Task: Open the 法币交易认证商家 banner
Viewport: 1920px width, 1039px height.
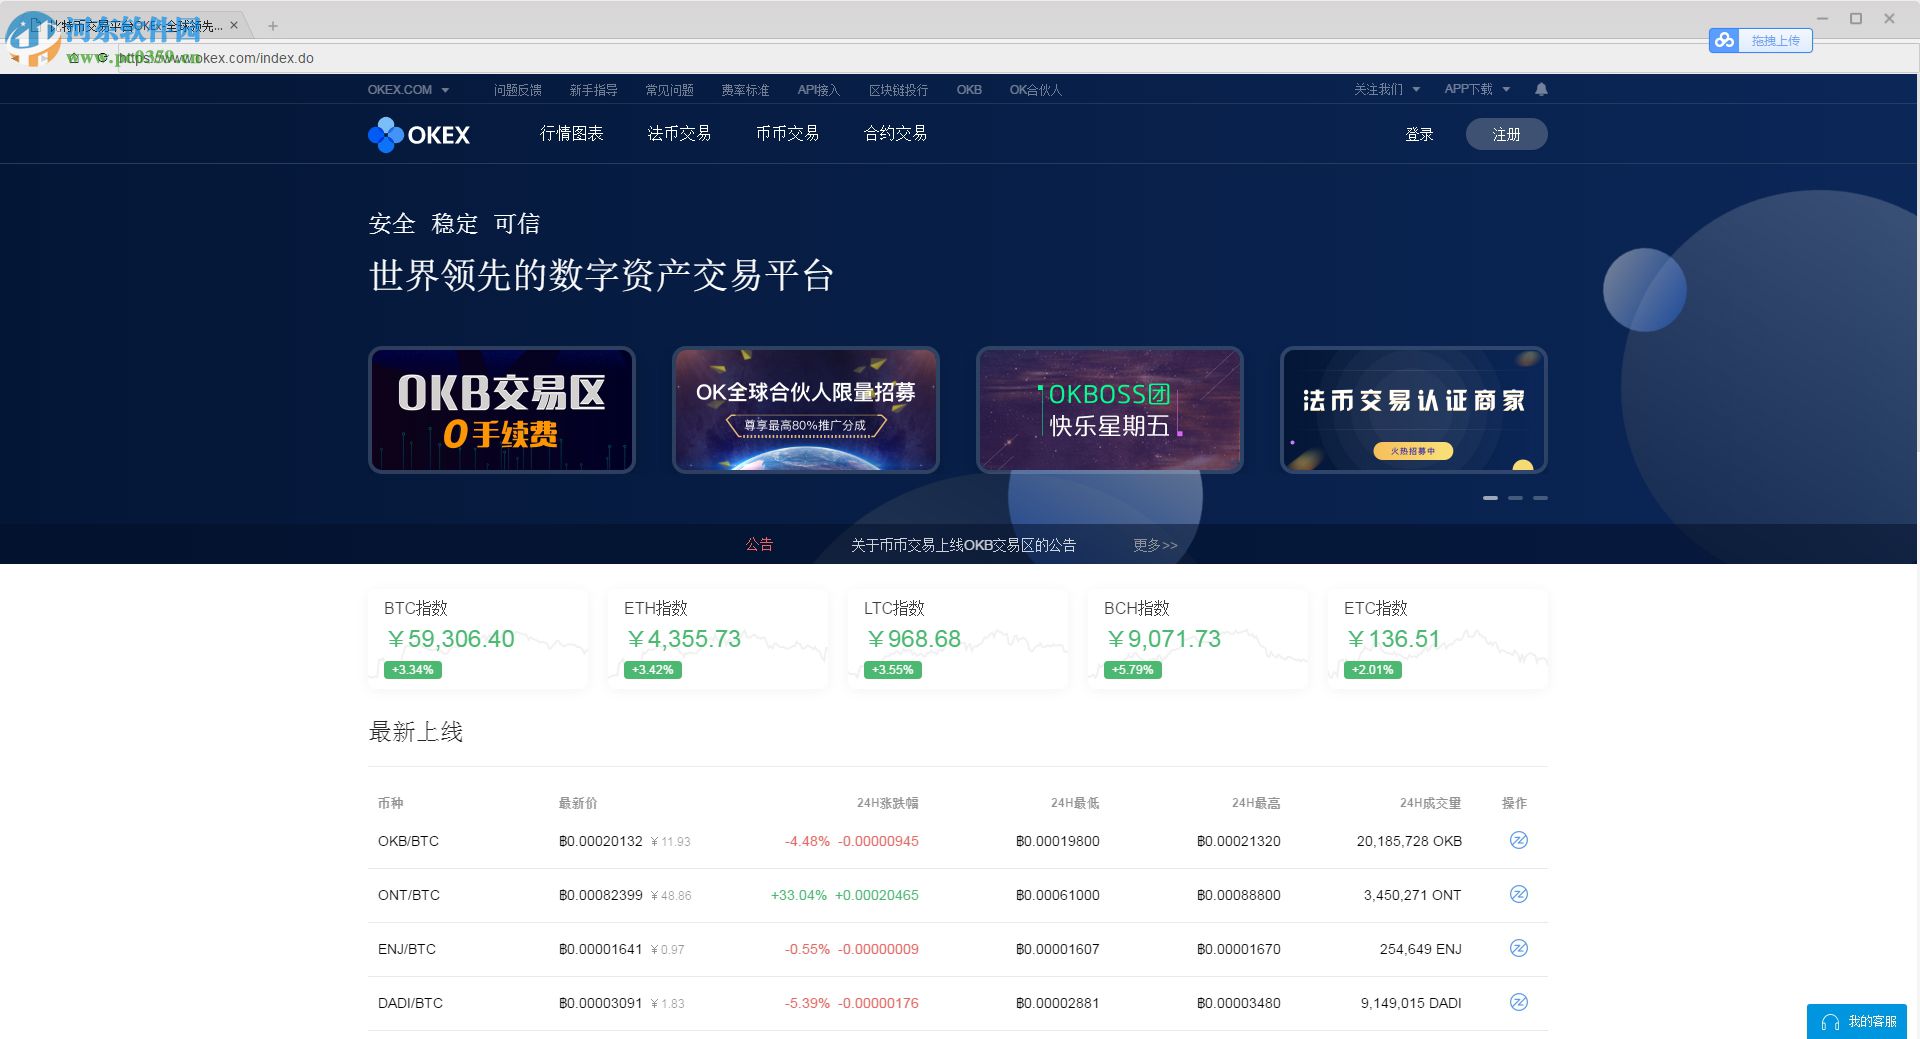Action: pos(1414,410)
